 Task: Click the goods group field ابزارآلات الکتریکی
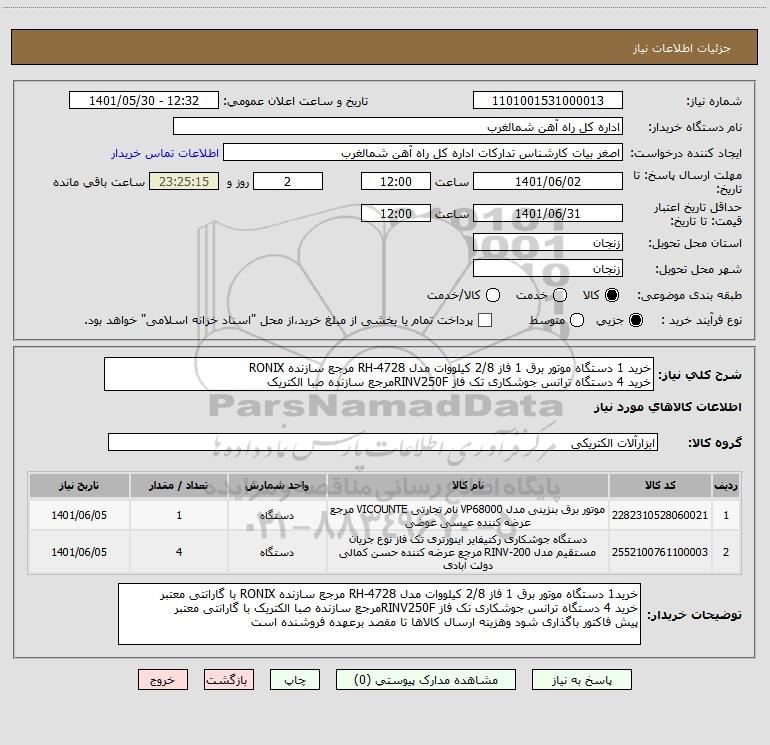pyautogui.click(x=383, y=442)
